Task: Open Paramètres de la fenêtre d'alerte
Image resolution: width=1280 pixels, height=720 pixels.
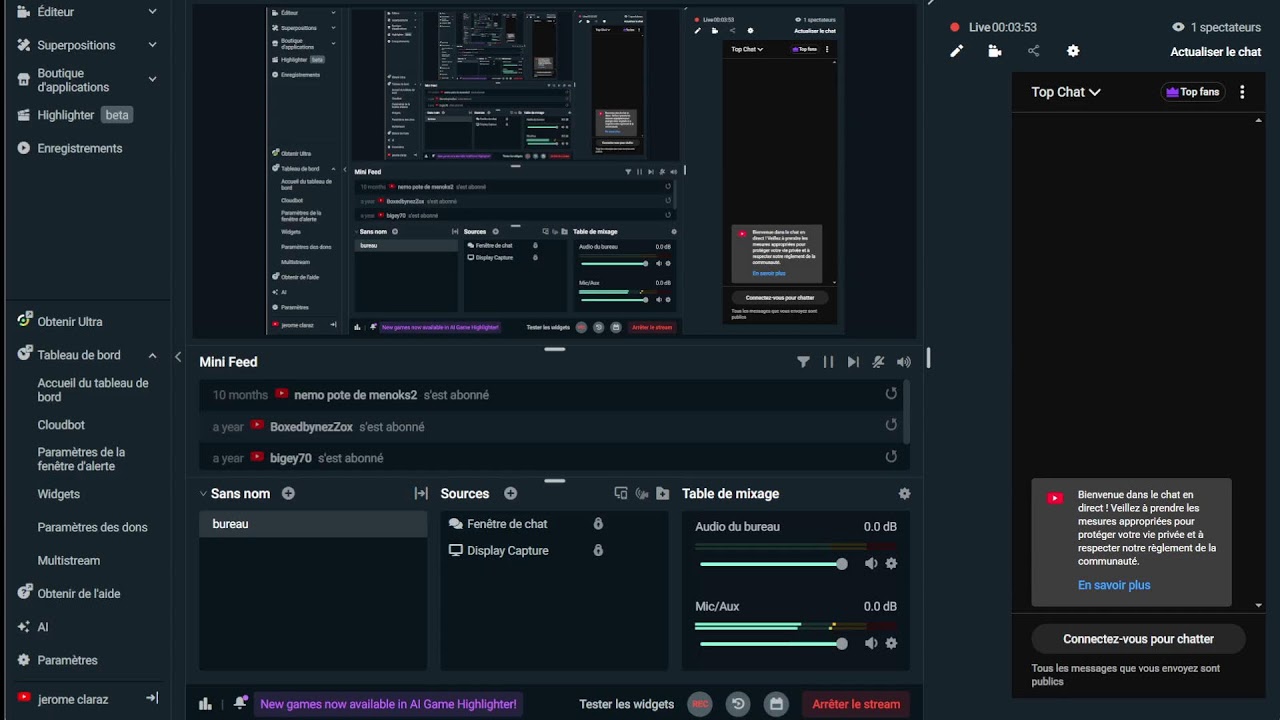Action: click(81, 459)
